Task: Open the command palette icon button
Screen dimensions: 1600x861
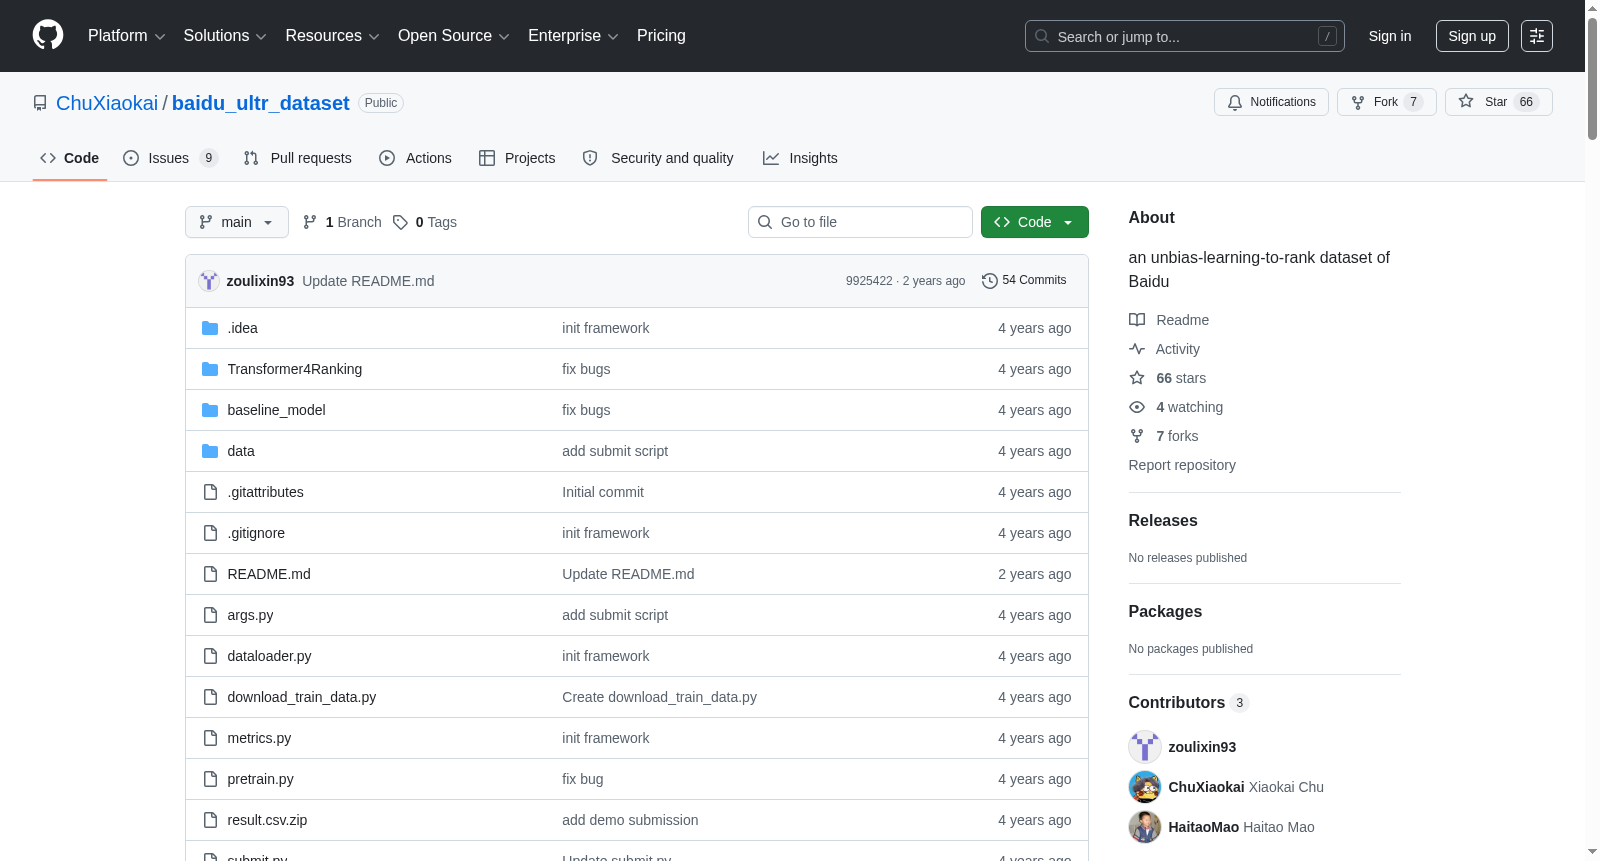Action: click(x=1537, y=36)
